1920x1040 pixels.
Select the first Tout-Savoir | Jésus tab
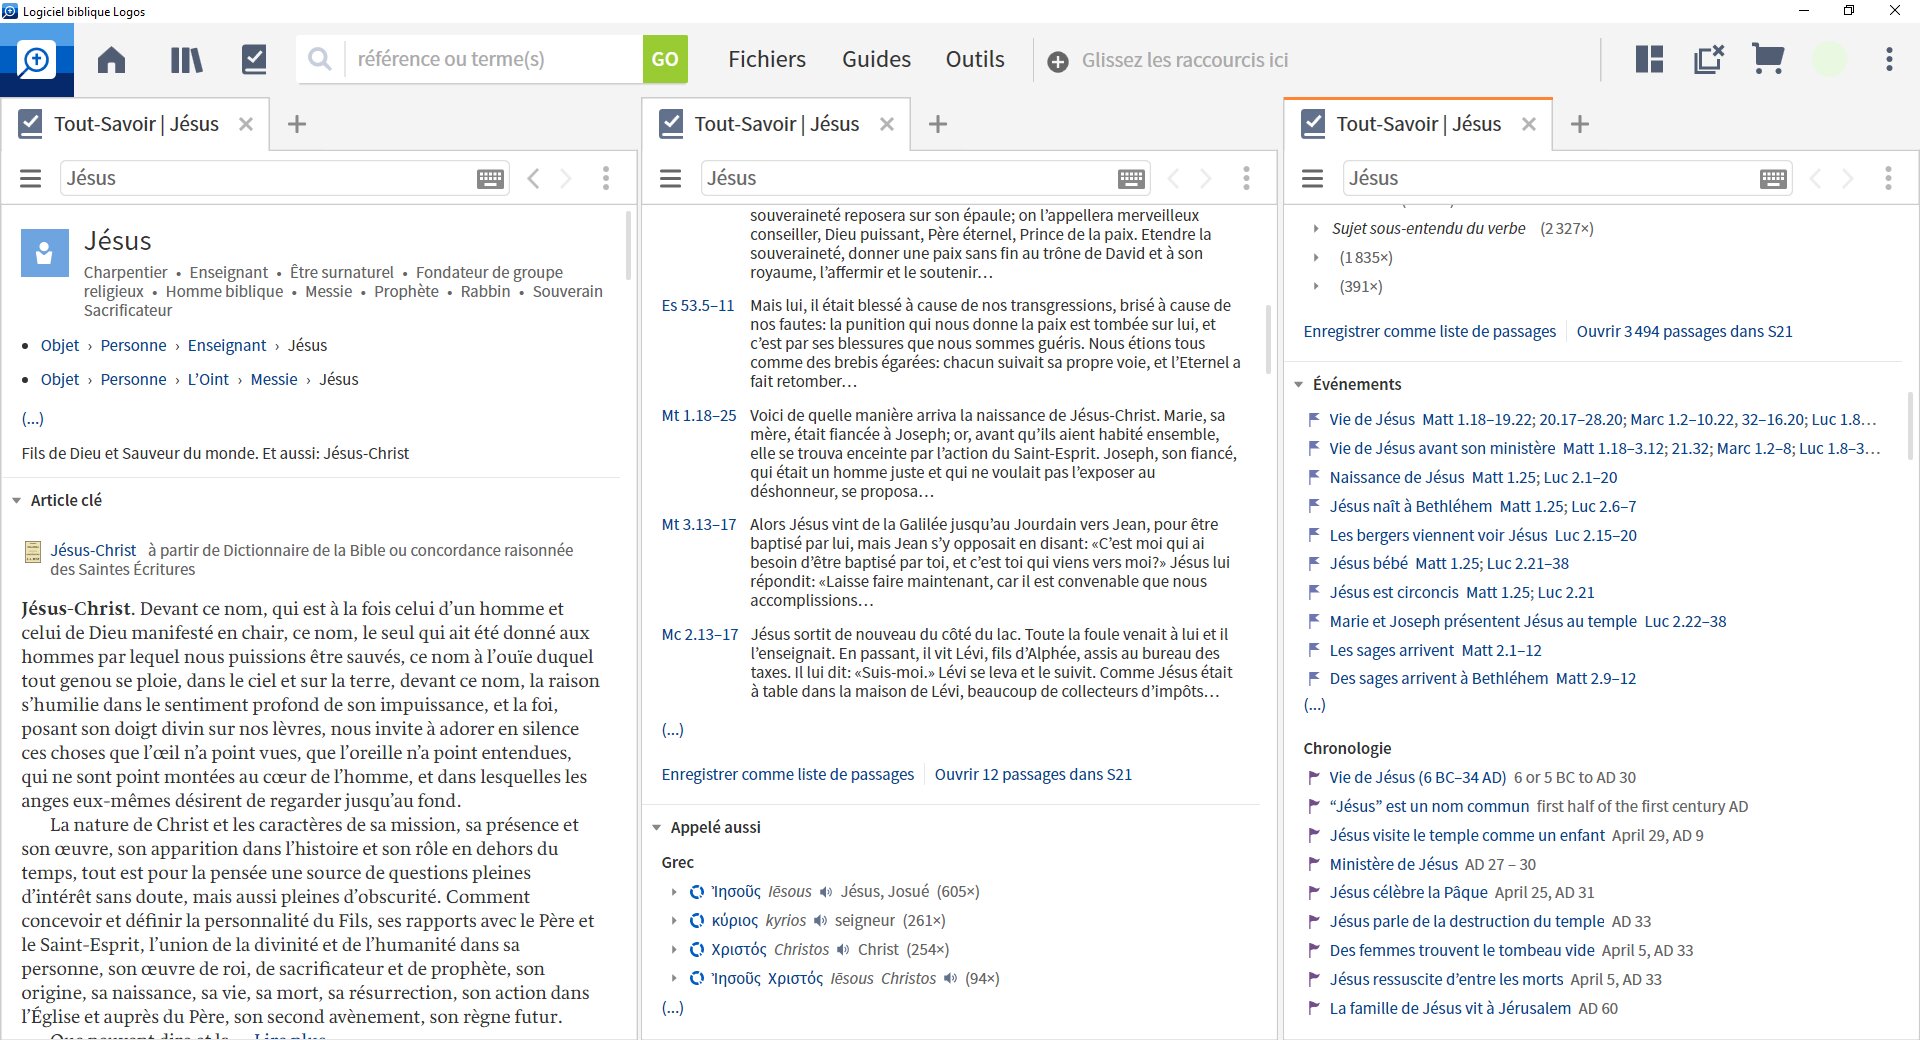click(x=136, y=124)
